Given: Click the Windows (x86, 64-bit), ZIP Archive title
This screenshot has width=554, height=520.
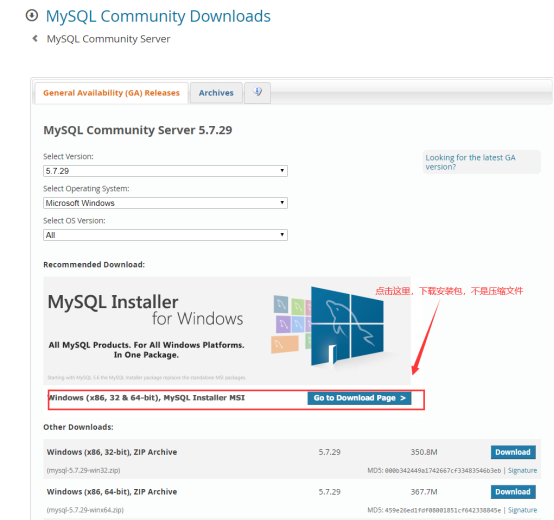Looking at the screenshot, I should point(112,492).
